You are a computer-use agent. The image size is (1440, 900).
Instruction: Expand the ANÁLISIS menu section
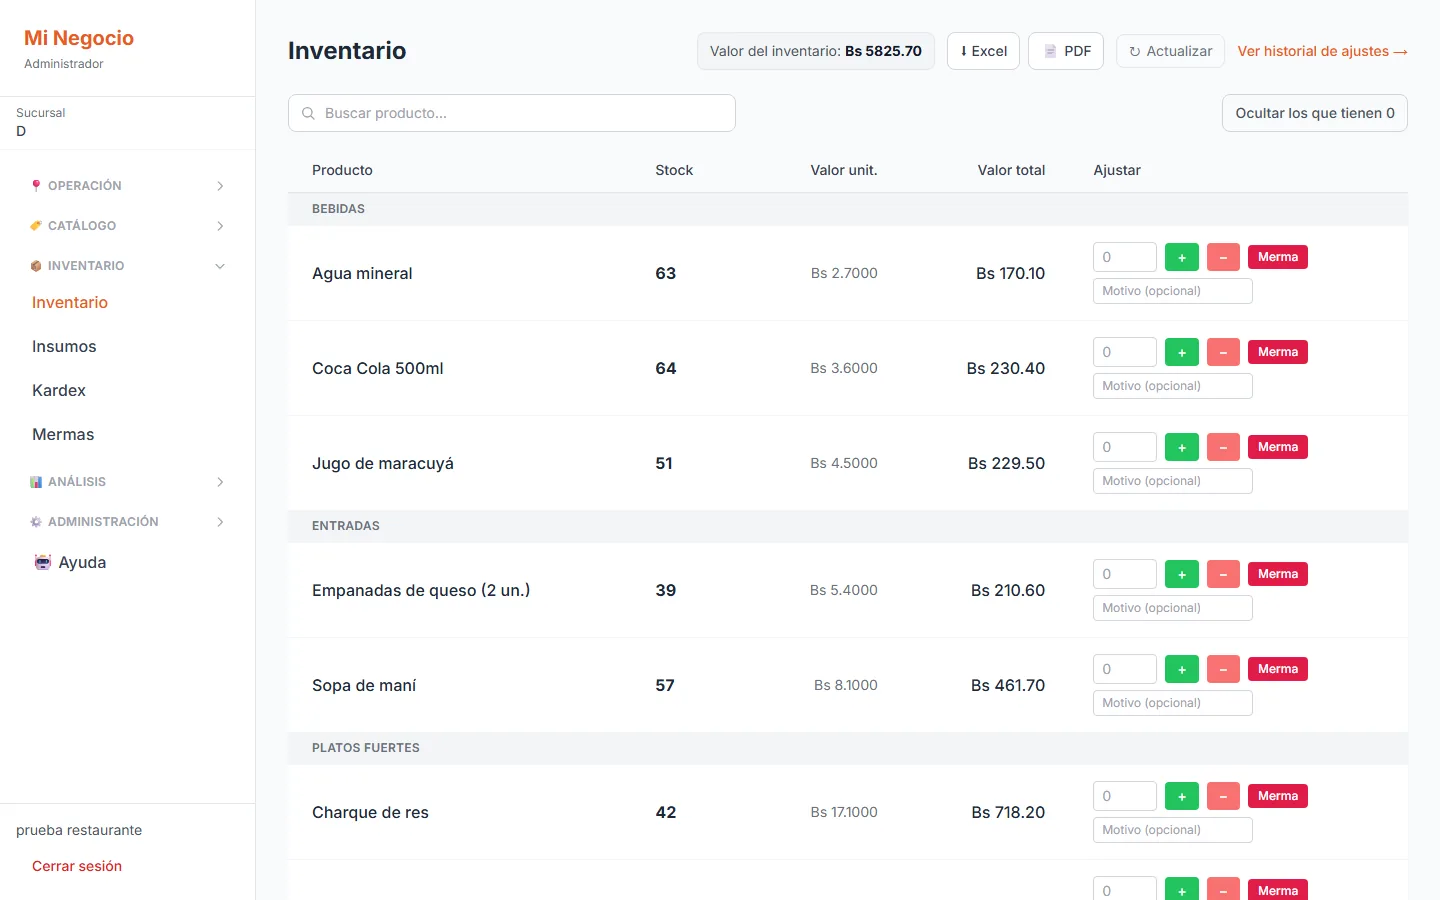[128, 482]
